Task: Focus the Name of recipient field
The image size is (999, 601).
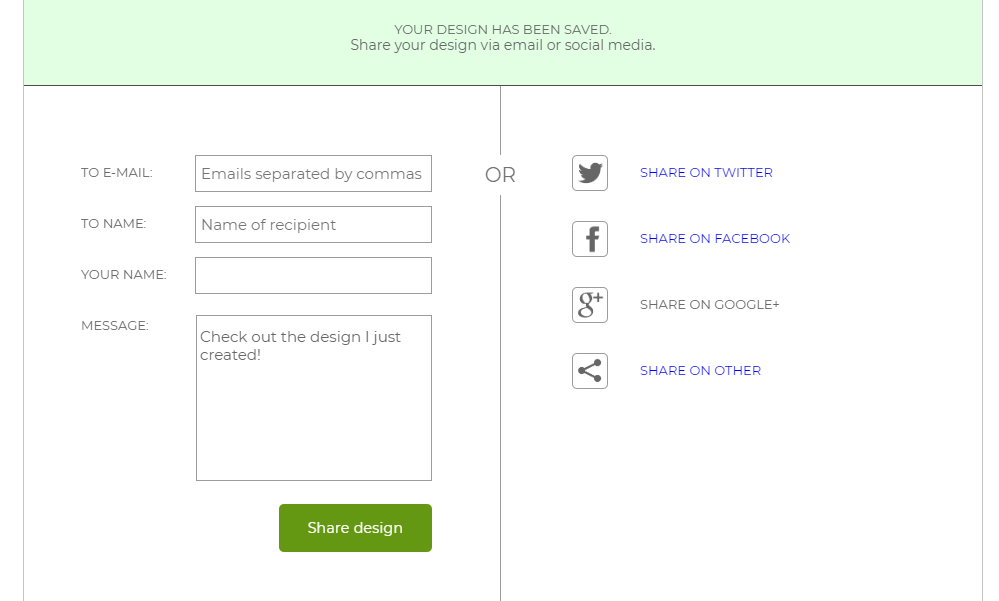Action: pyautogui.click(x=313, y=224)
